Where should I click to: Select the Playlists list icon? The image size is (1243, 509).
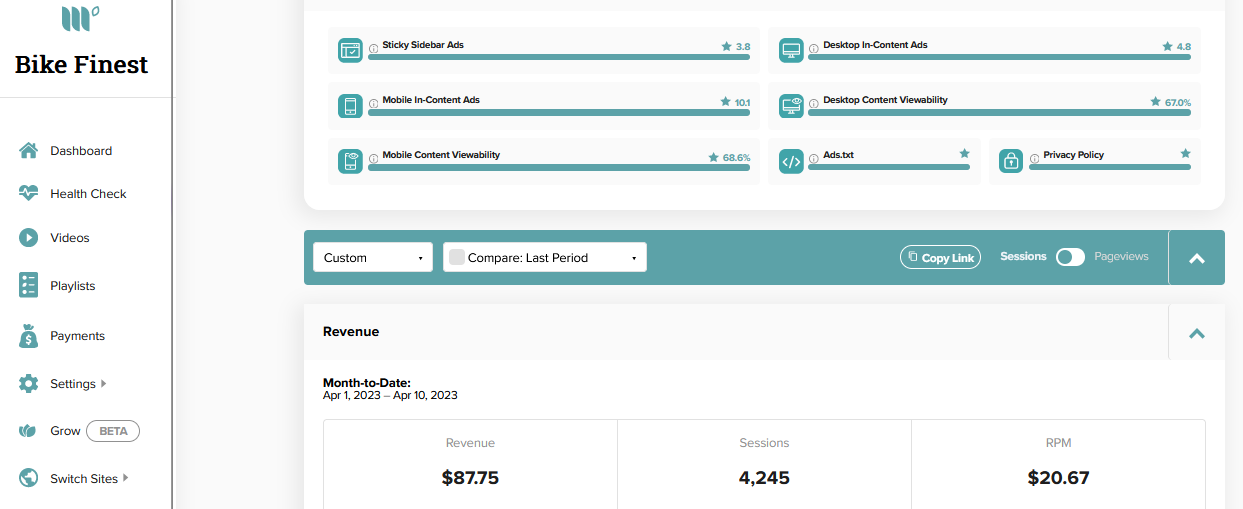pos(29,285)
